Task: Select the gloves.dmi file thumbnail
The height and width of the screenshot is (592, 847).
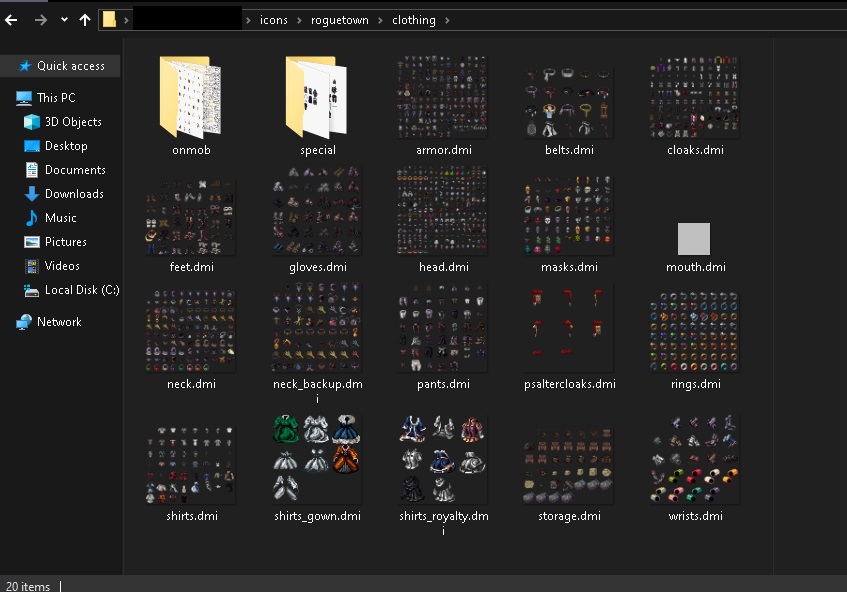Action: 317,211
